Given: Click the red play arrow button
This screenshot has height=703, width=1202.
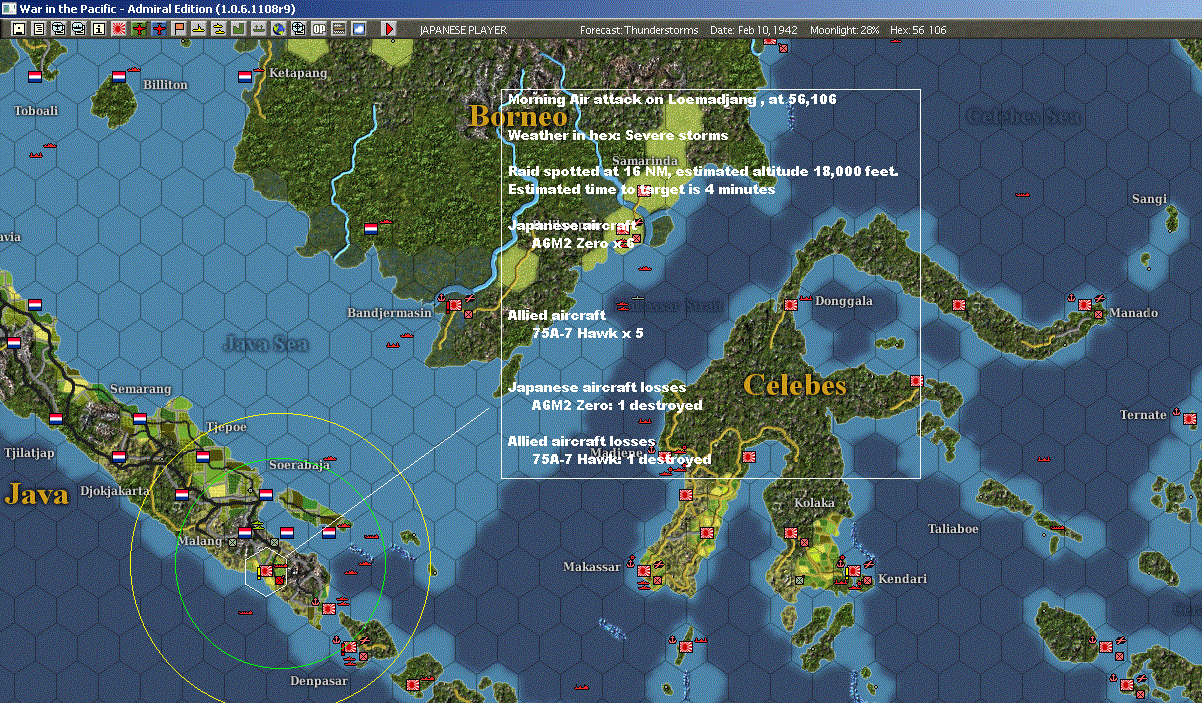Looking at the screenshot, I should (x=389, y=29).
